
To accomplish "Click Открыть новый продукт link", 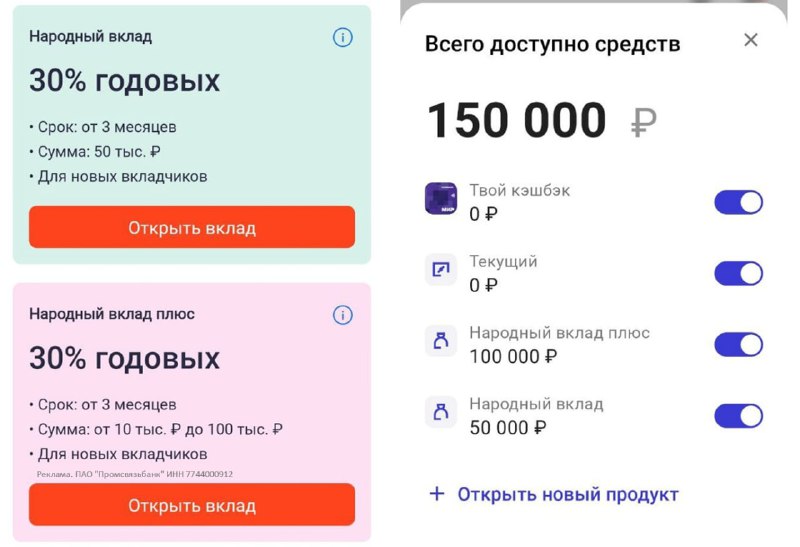I will tap(568, 494).
